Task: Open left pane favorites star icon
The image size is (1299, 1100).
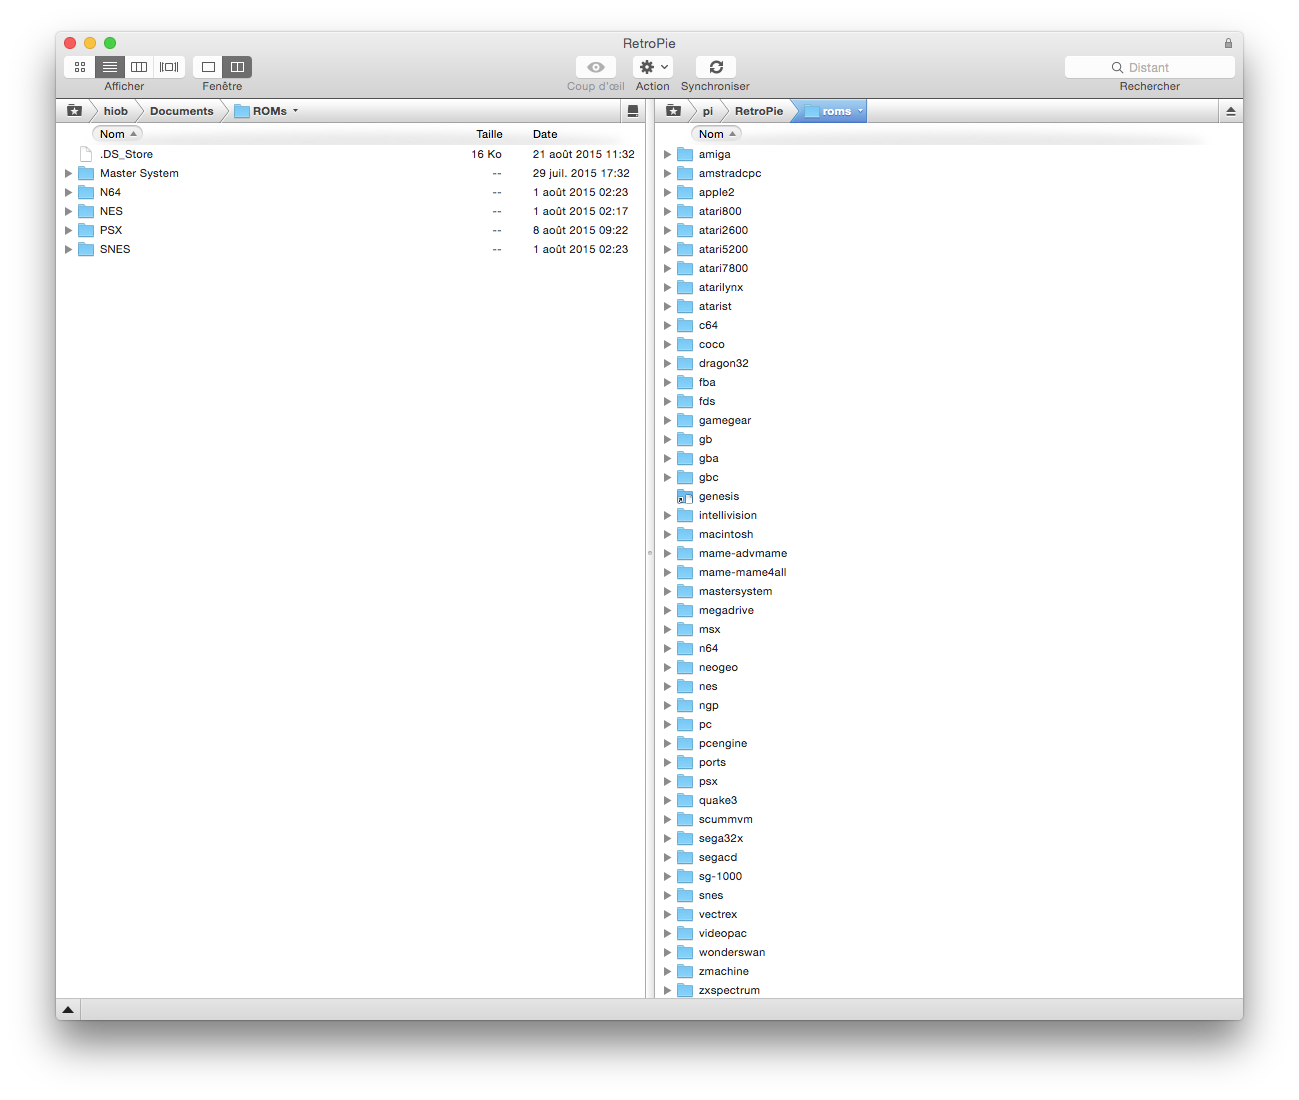Action: 74,111
